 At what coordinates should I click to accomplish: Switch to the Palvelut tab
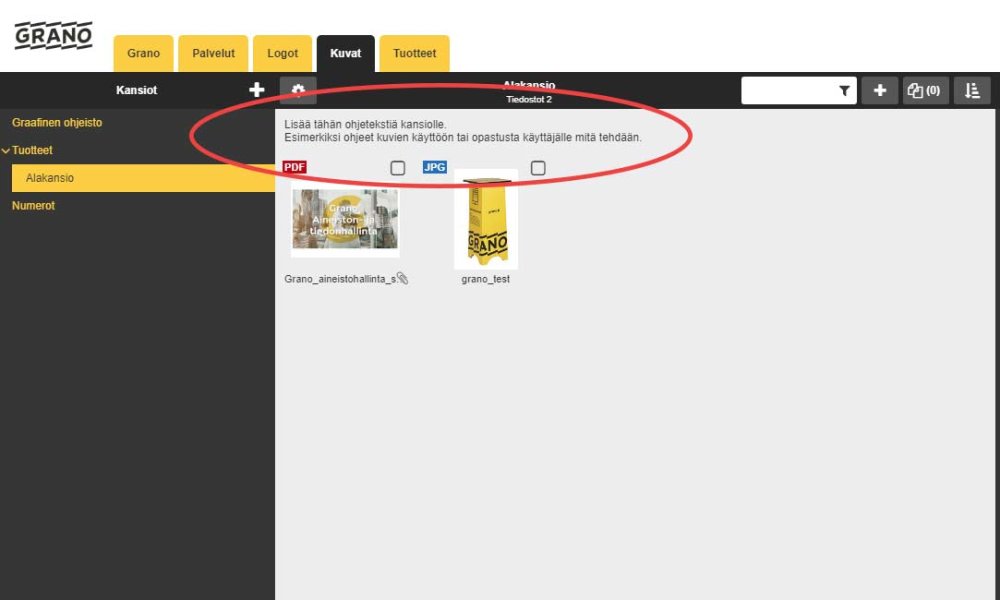(x=214, y=54)
